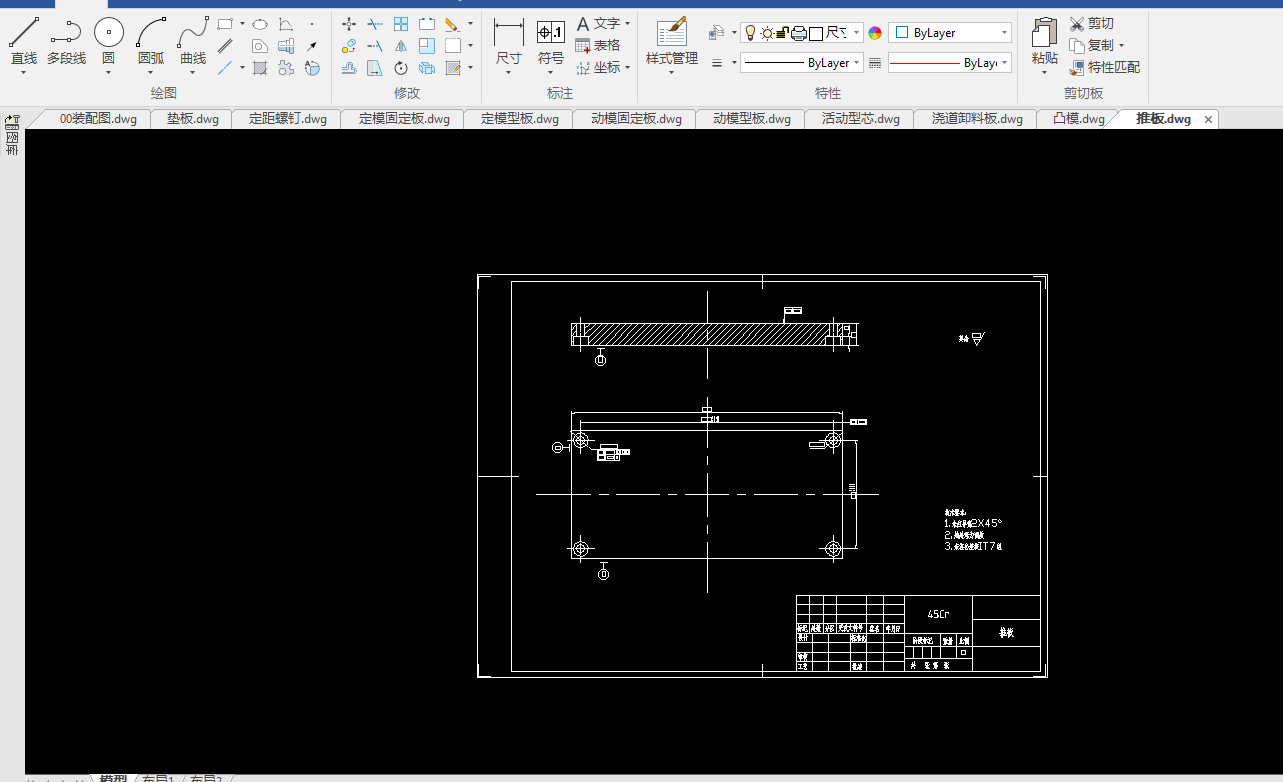
Task: Switch to the 动模型板.dwg tab
Action: pos(751,119)
